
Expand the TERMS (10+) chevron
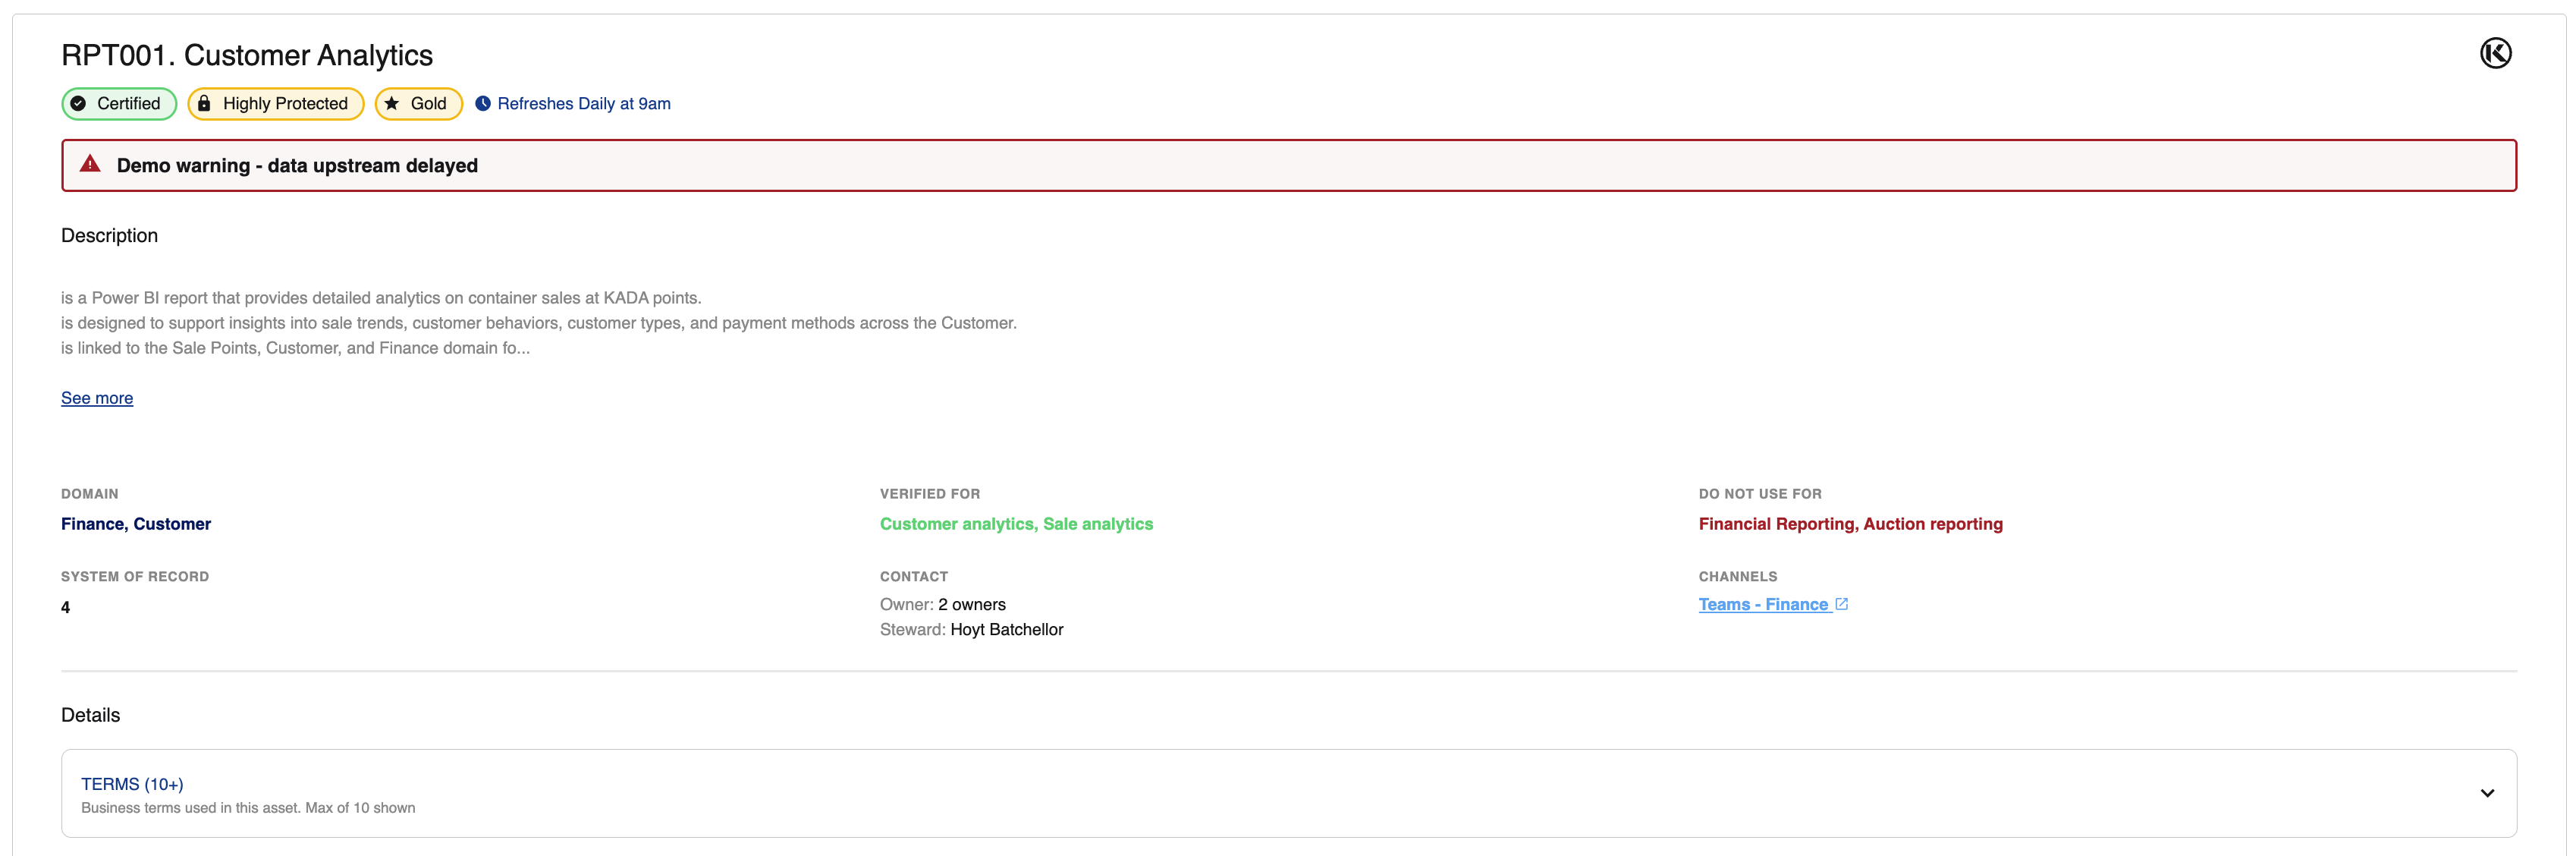pos(2486,793)
